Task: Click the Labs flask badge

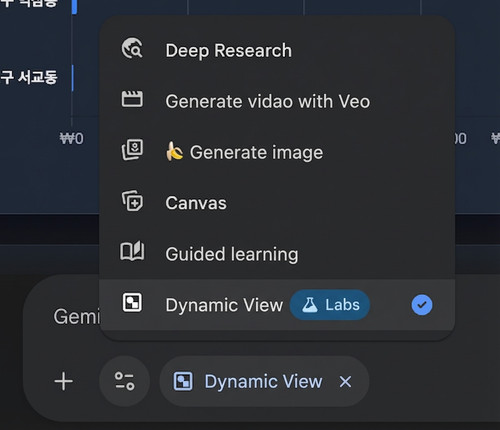Action: click(x=330, y=305)
